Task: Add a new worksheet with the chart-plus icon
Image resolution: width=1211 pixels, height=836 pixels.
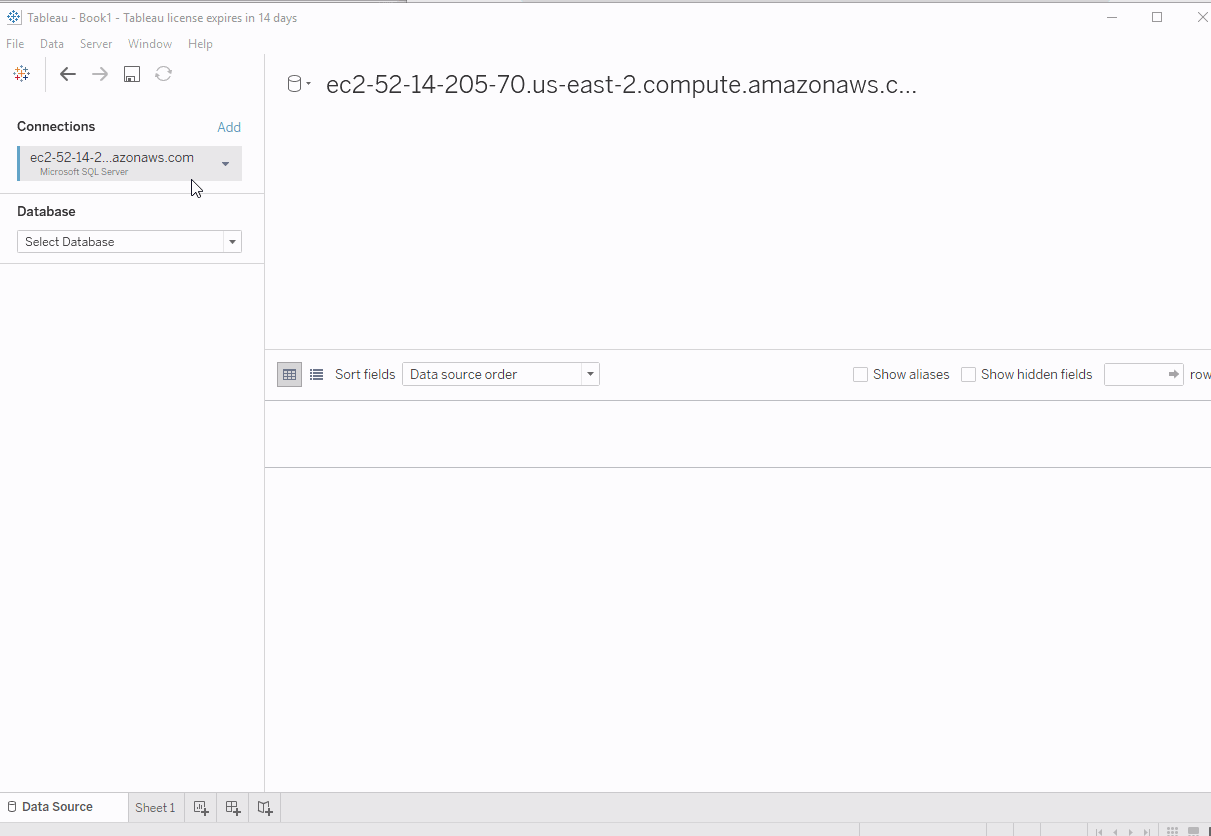Action: click(201, 808)
